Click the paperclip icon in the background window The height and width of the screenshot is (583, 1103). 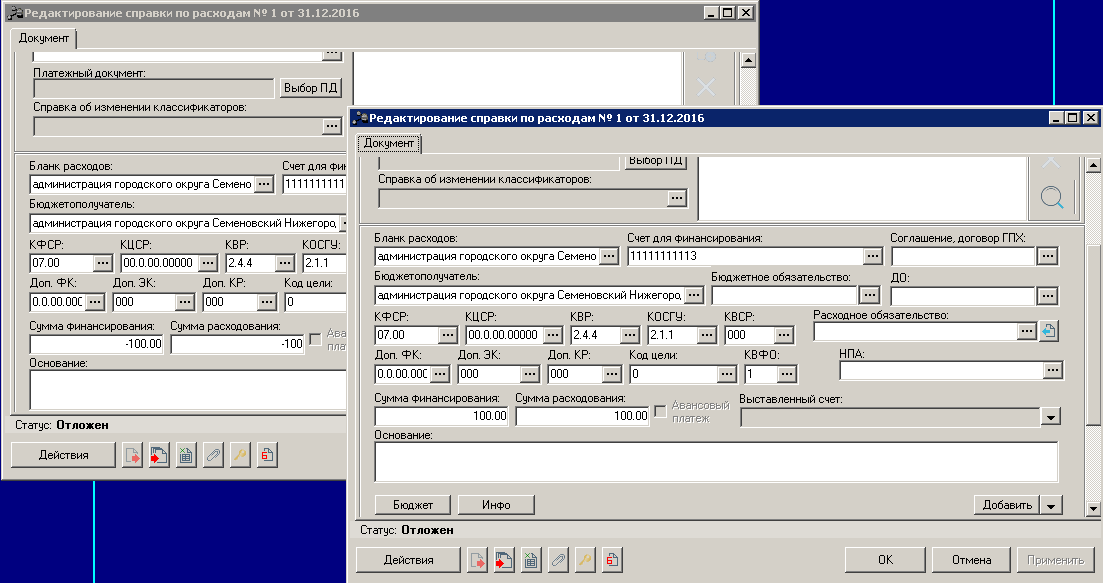pos(212,456)
